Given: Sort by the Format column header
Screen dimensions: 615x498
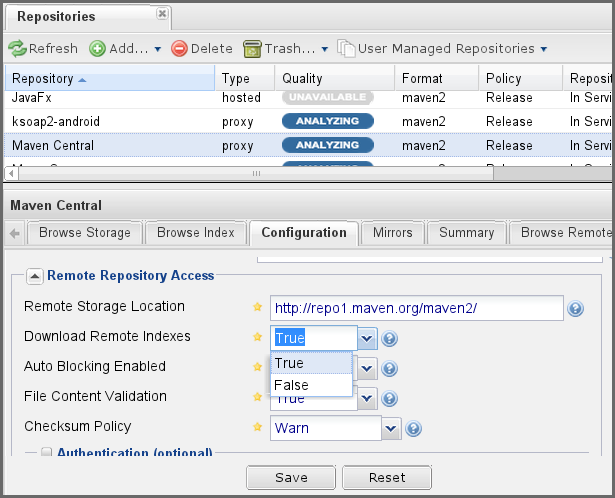Looking at the screenshot, I should click(x=437, y=78).
